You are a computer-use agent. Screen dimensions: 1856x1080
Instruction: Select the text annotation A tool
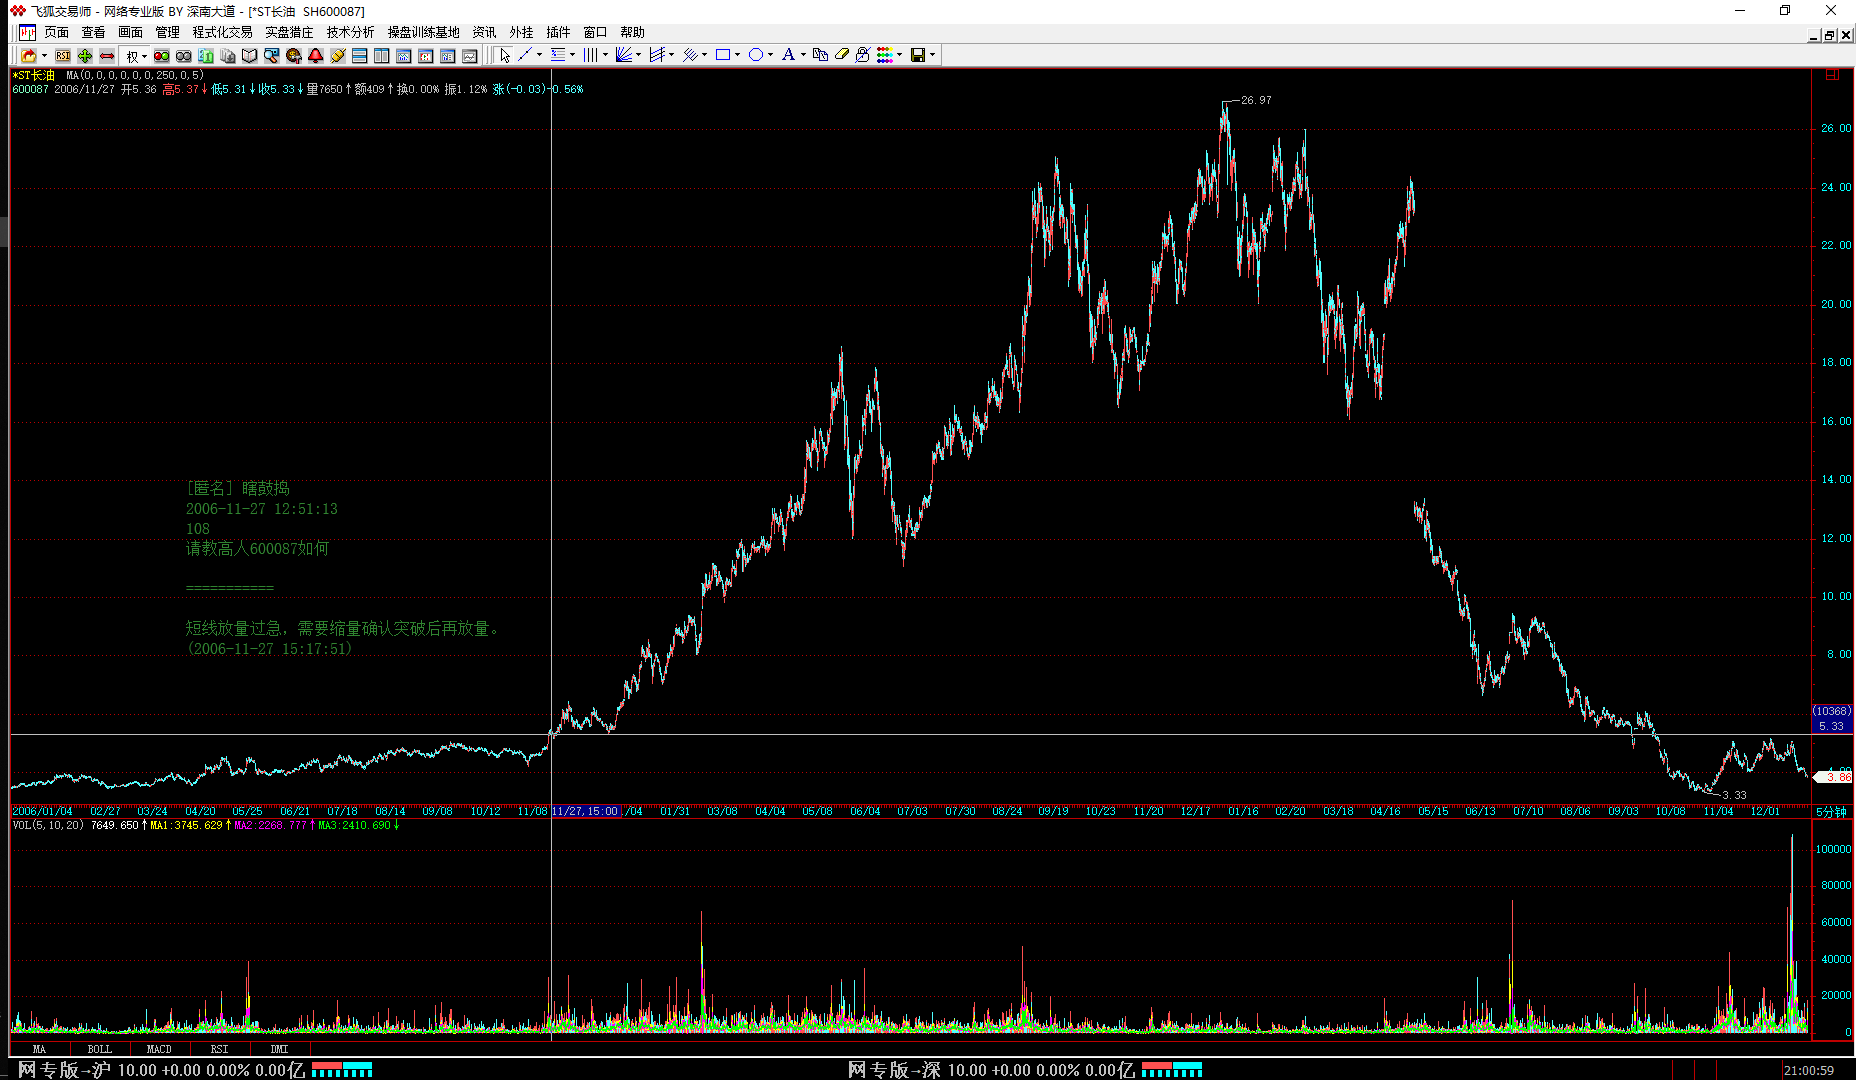pos(788,56)
